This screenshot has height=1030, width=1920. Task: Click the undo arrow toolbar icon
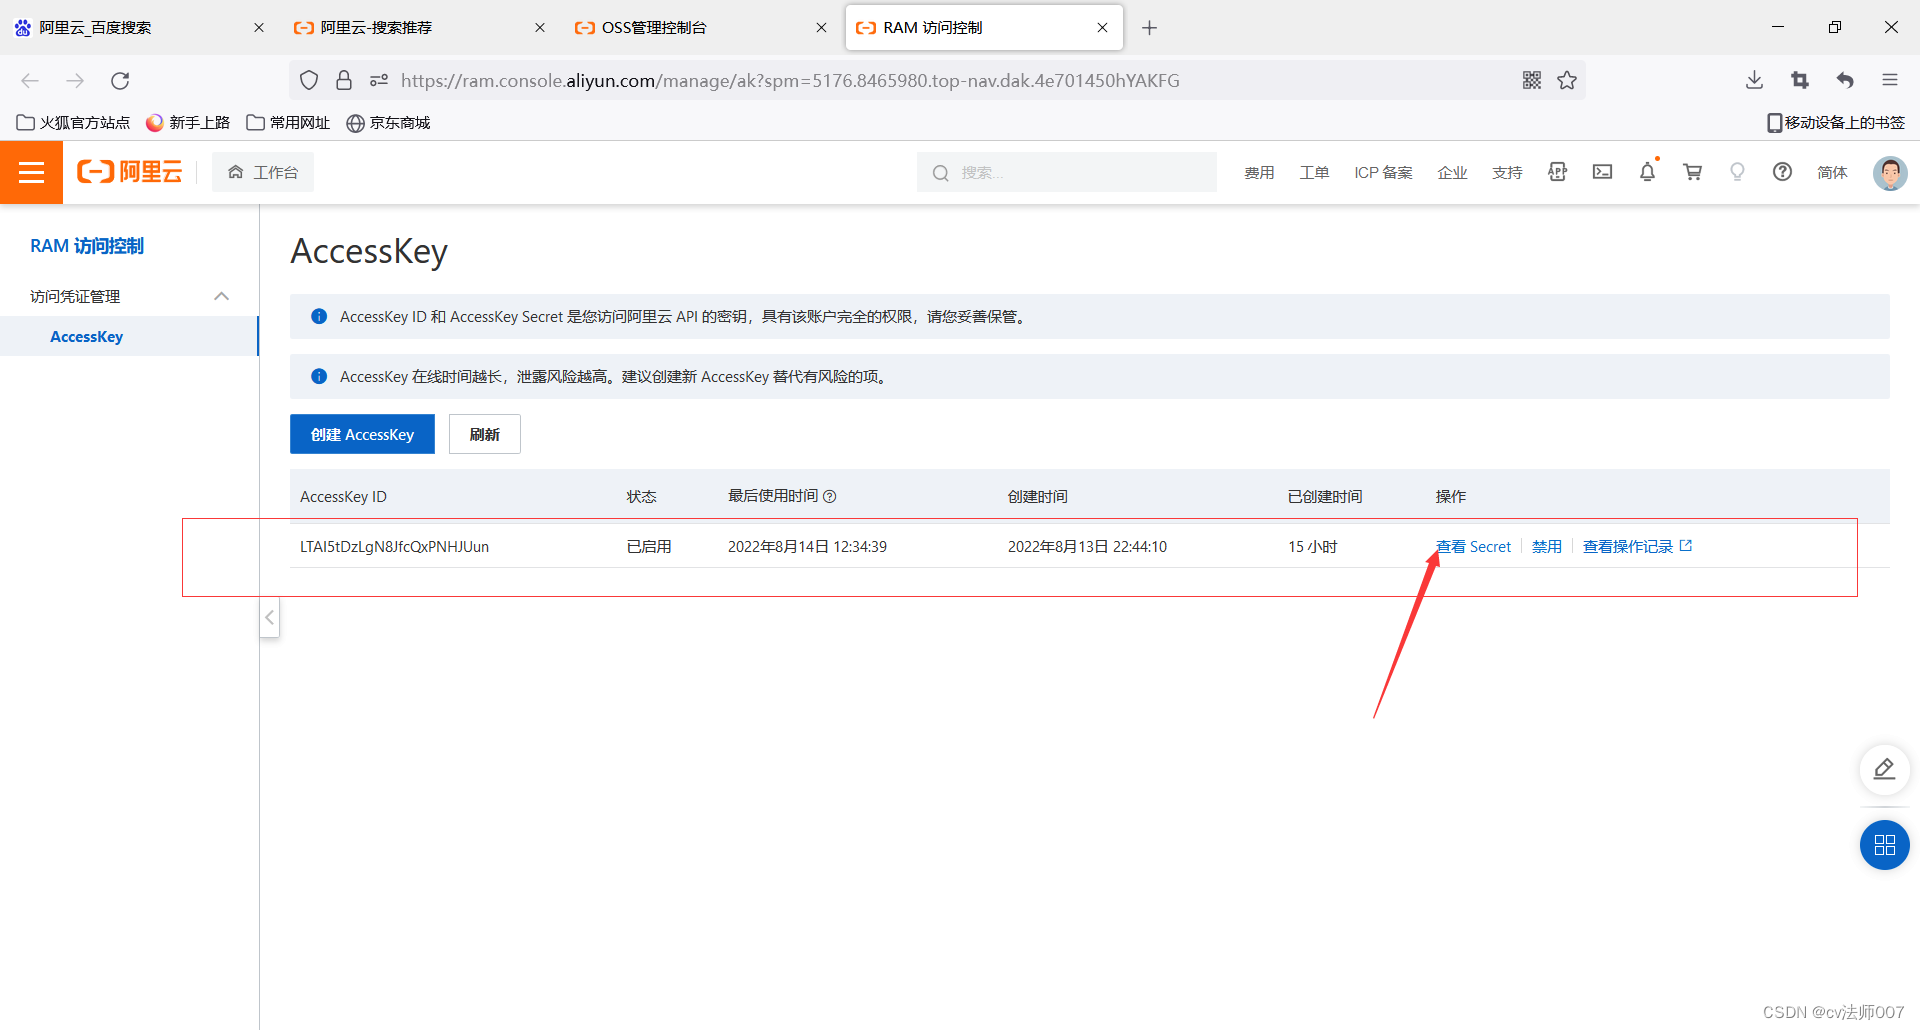[x=1845, y=80]
